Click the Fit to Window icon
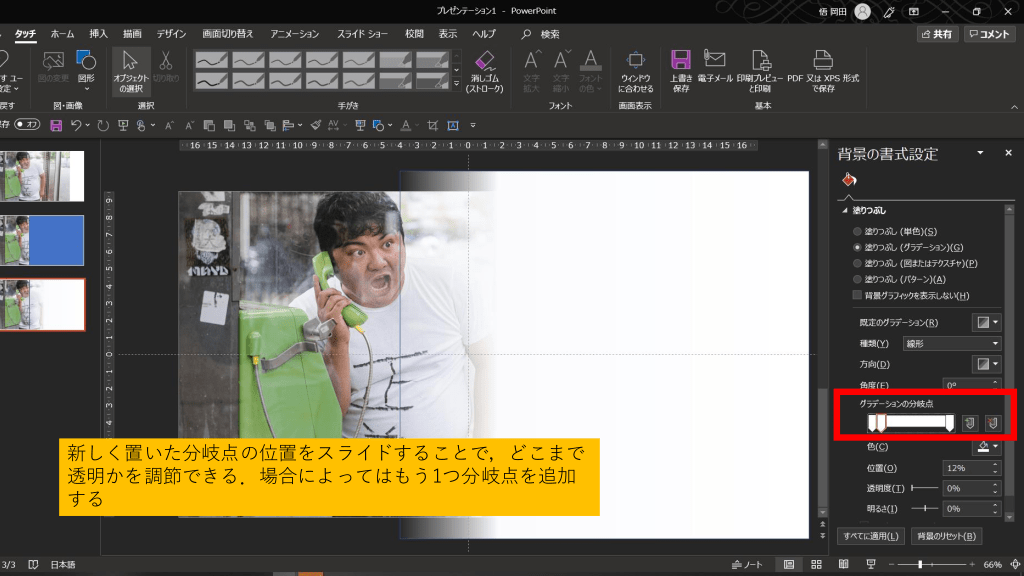1024x576 pixels. [x=635, y=68]
